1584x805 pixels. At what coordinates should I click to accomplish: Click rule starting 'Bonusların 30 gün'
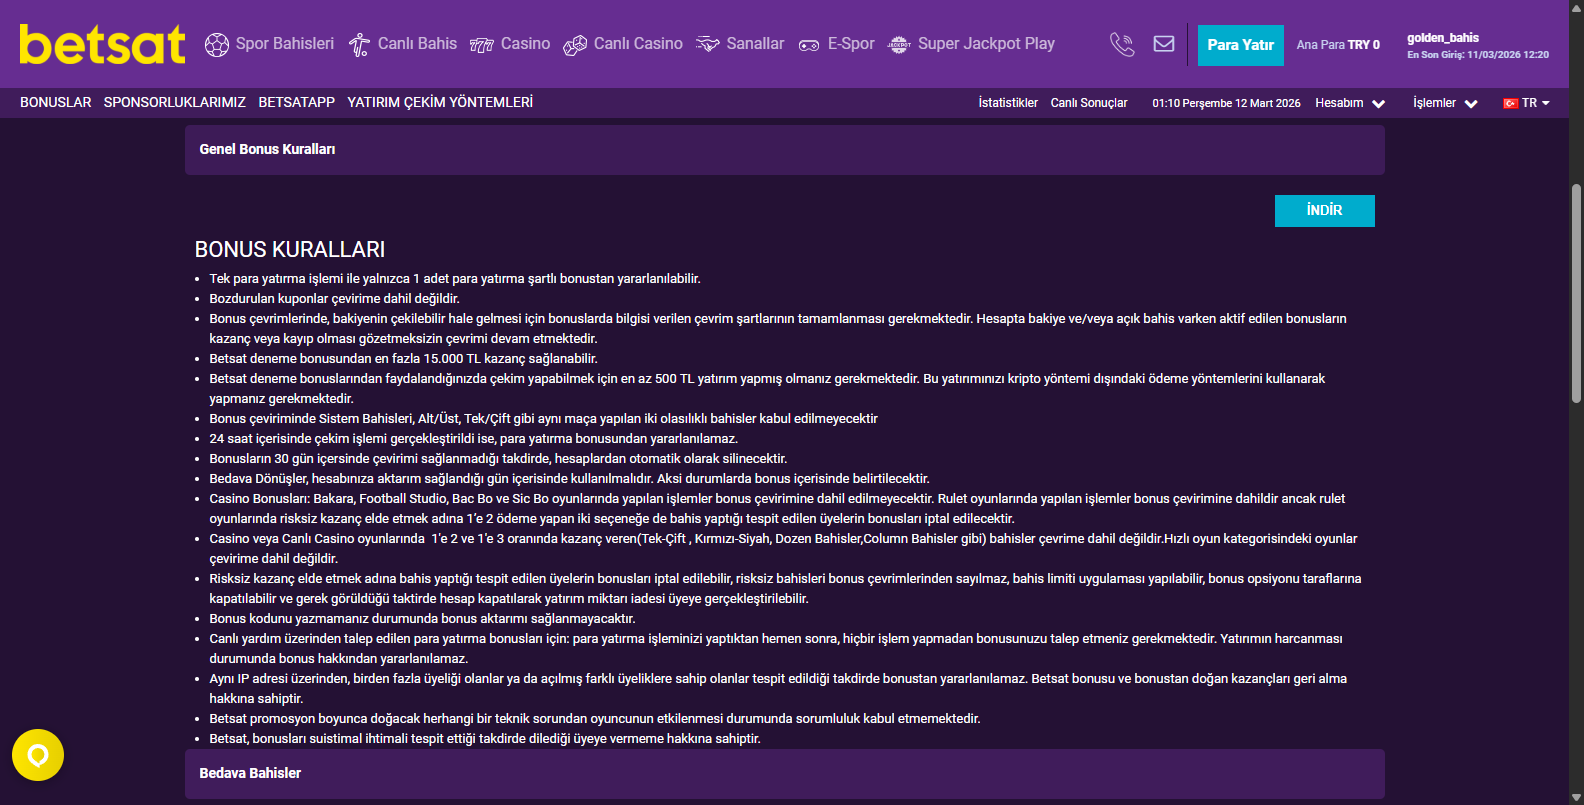498,459
